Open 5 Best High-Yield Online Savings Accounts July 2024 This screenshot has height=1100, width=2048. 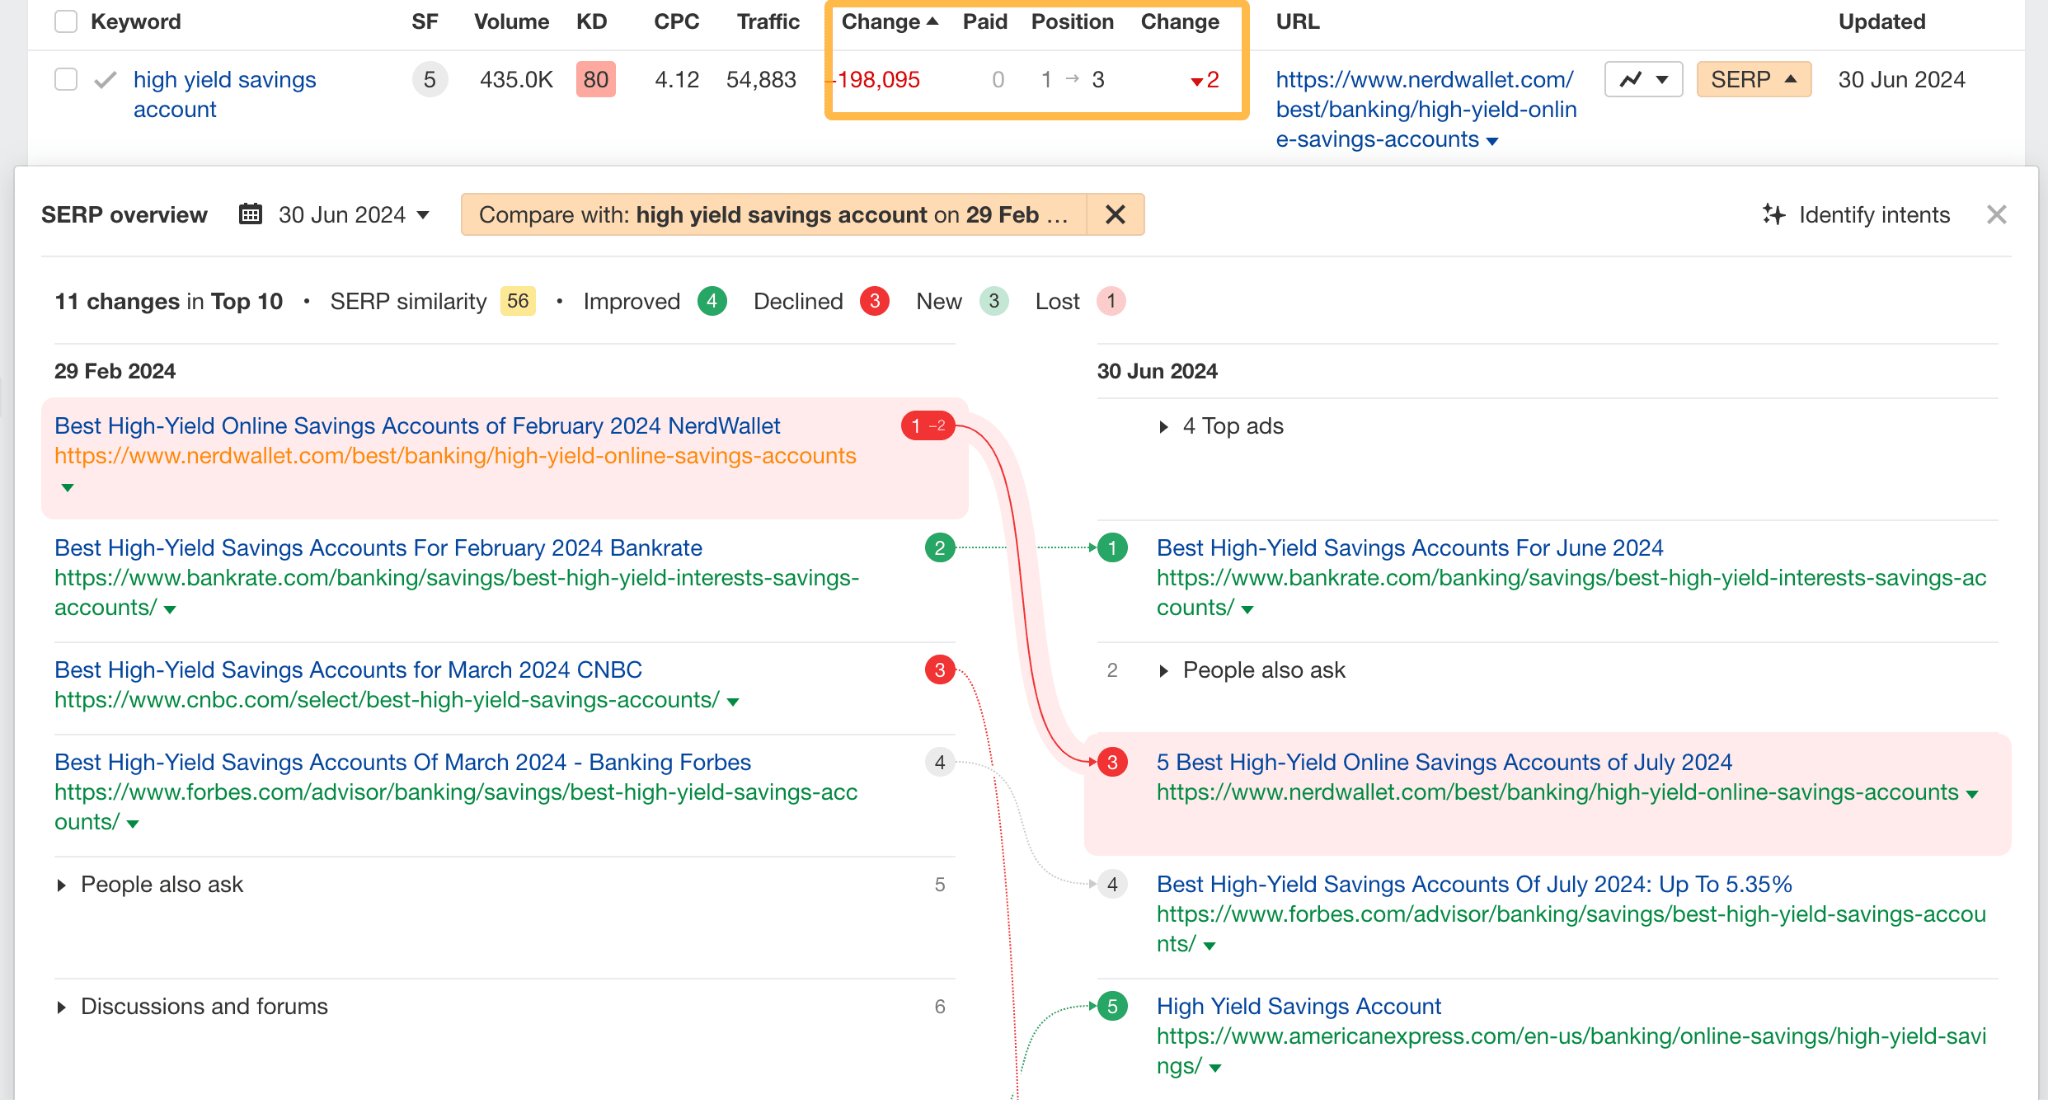[x=1444, y=762]
